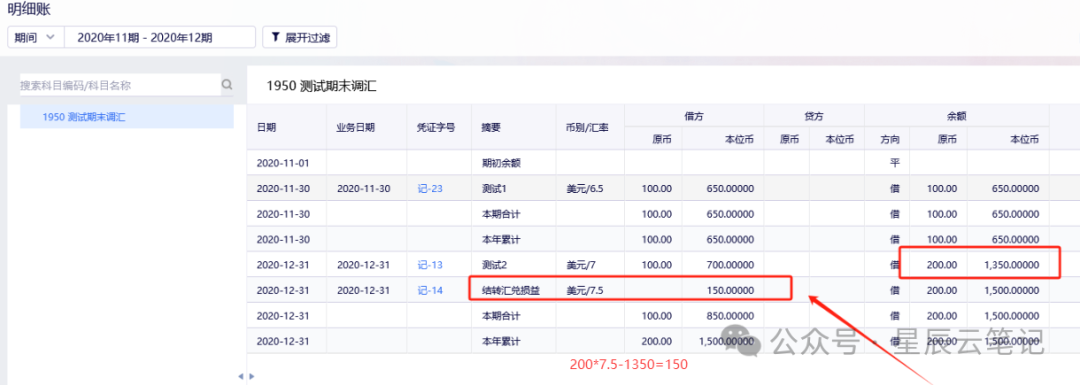Click the 1,350.00000 balance cell
Viewport: 1080px width, 385px height.
point(1008,264)
